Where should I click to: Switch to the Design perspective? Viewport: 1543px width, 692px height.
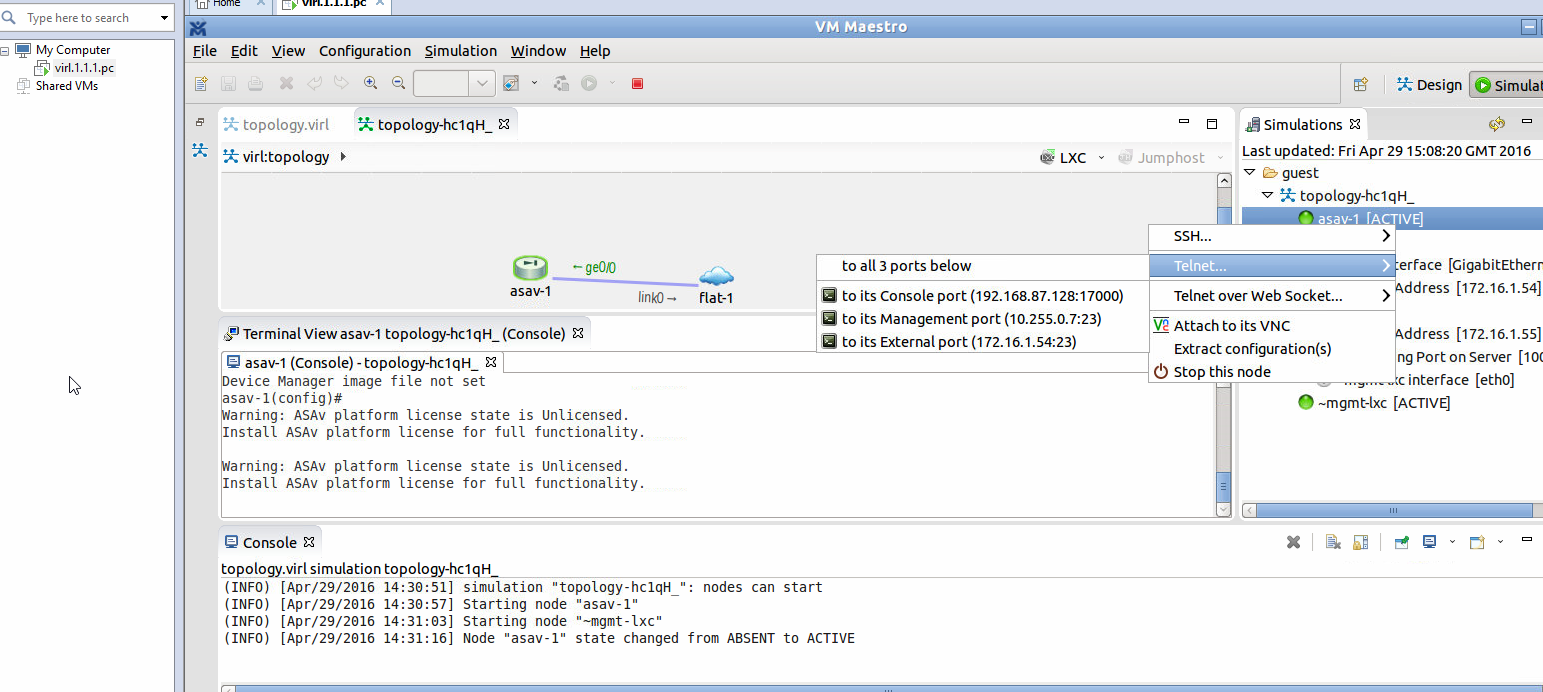(1428, 84)
